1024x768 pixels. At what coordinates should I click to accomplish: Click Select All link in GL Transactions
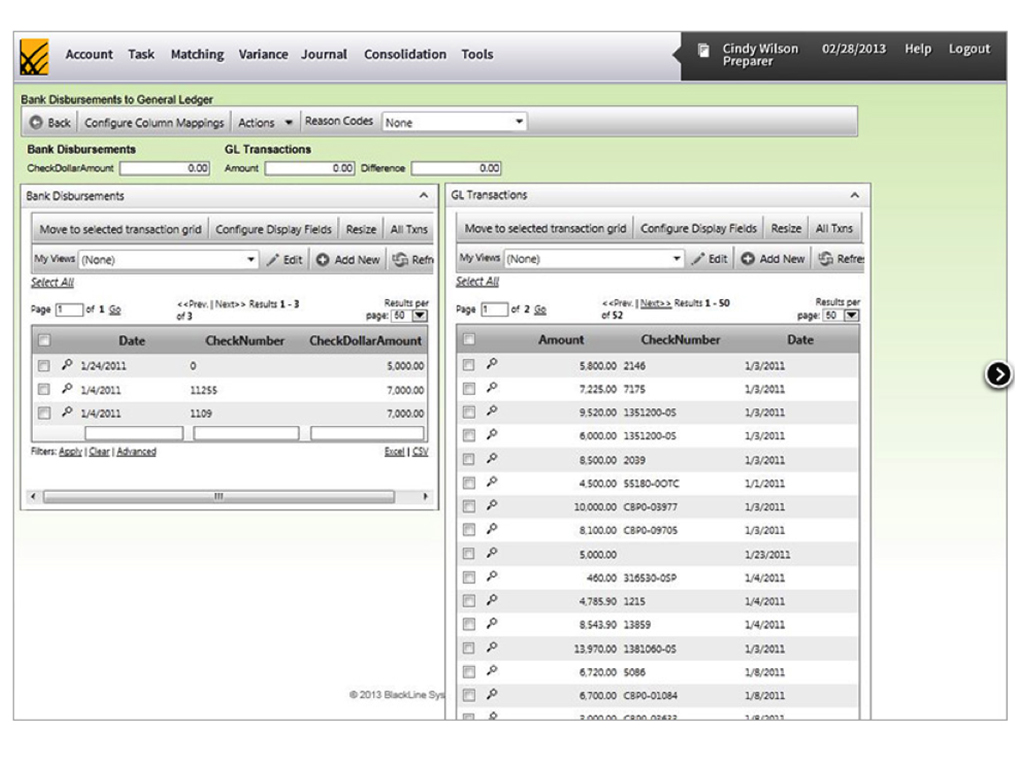[x=477, y=281]
